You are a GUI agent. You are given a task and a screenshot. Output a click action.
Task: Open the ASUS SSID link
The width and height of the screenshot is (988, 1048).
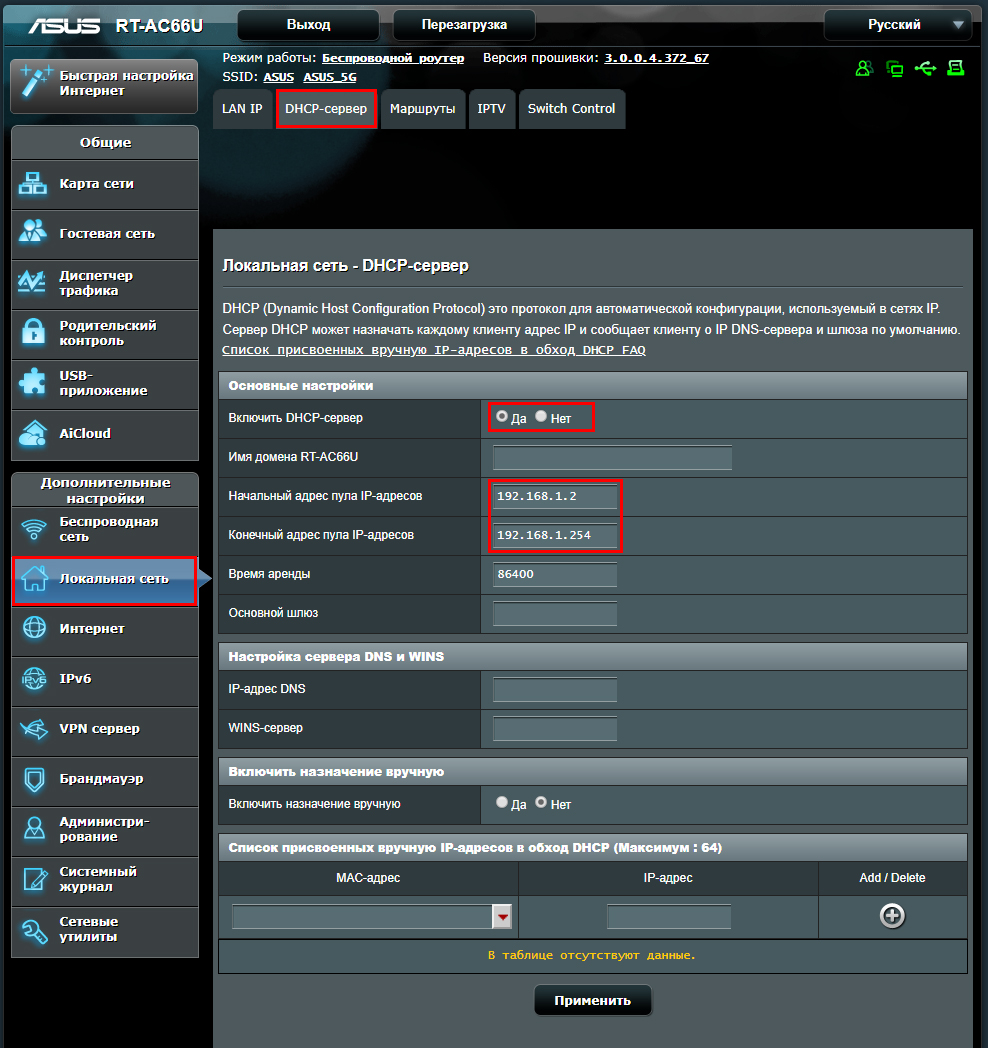coord(279,77)
